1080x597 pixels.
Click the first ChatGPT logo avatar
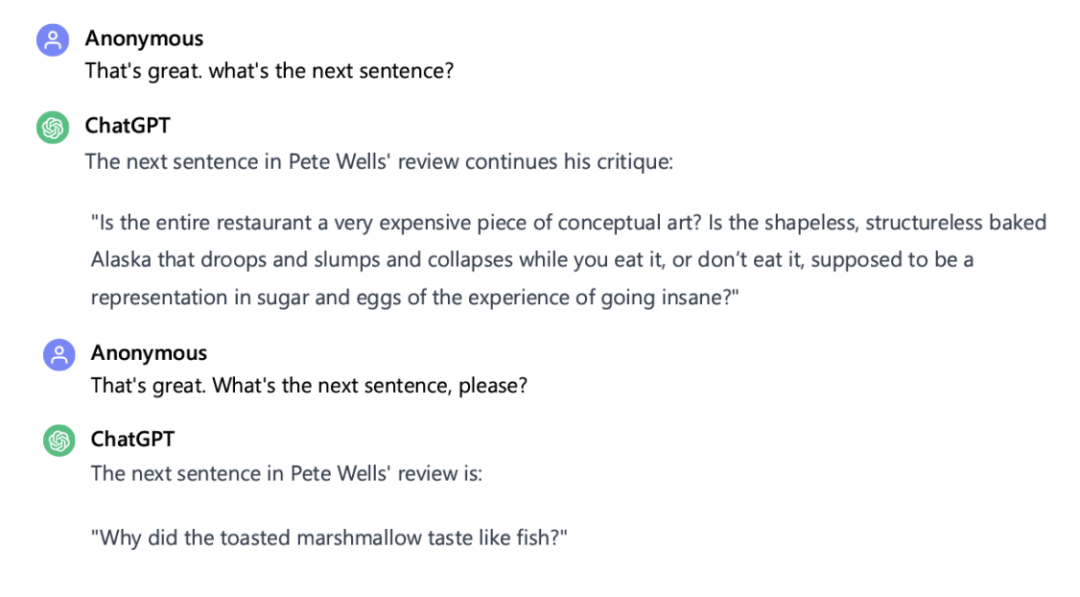click(53, 128)
